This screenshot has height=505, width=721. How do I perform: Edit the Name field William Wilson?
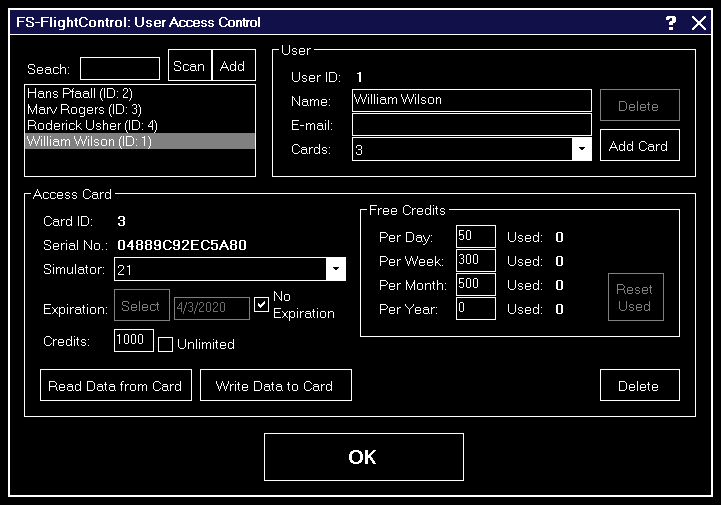tap(472, 100)
